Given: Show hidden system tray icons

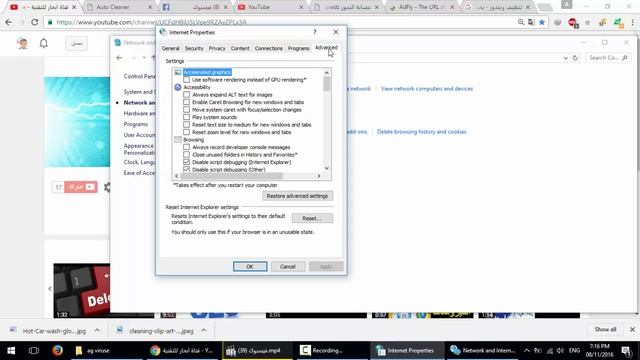Looking at the screenshot, I should 527,350.
